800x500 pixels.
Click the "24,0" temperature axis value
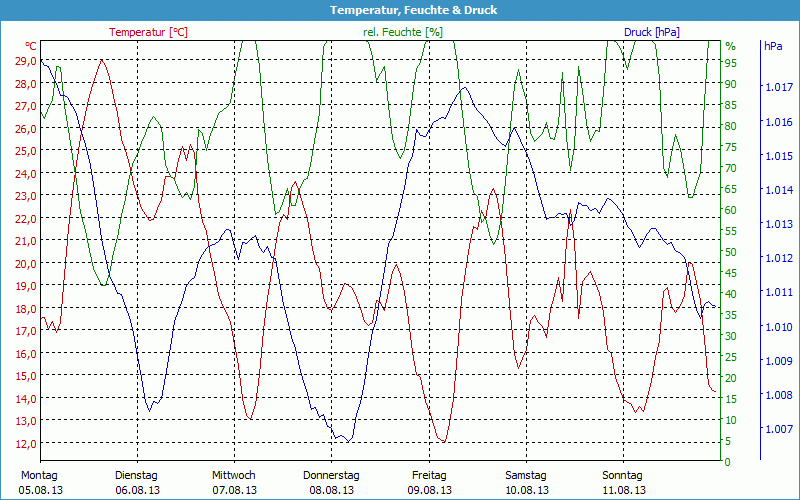pos(26,173)
